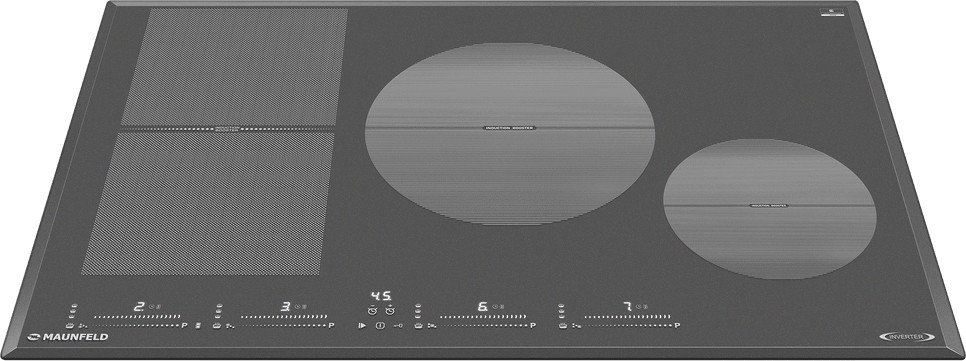Tap middle preset icon of zone 2 stack

(73, 312)
